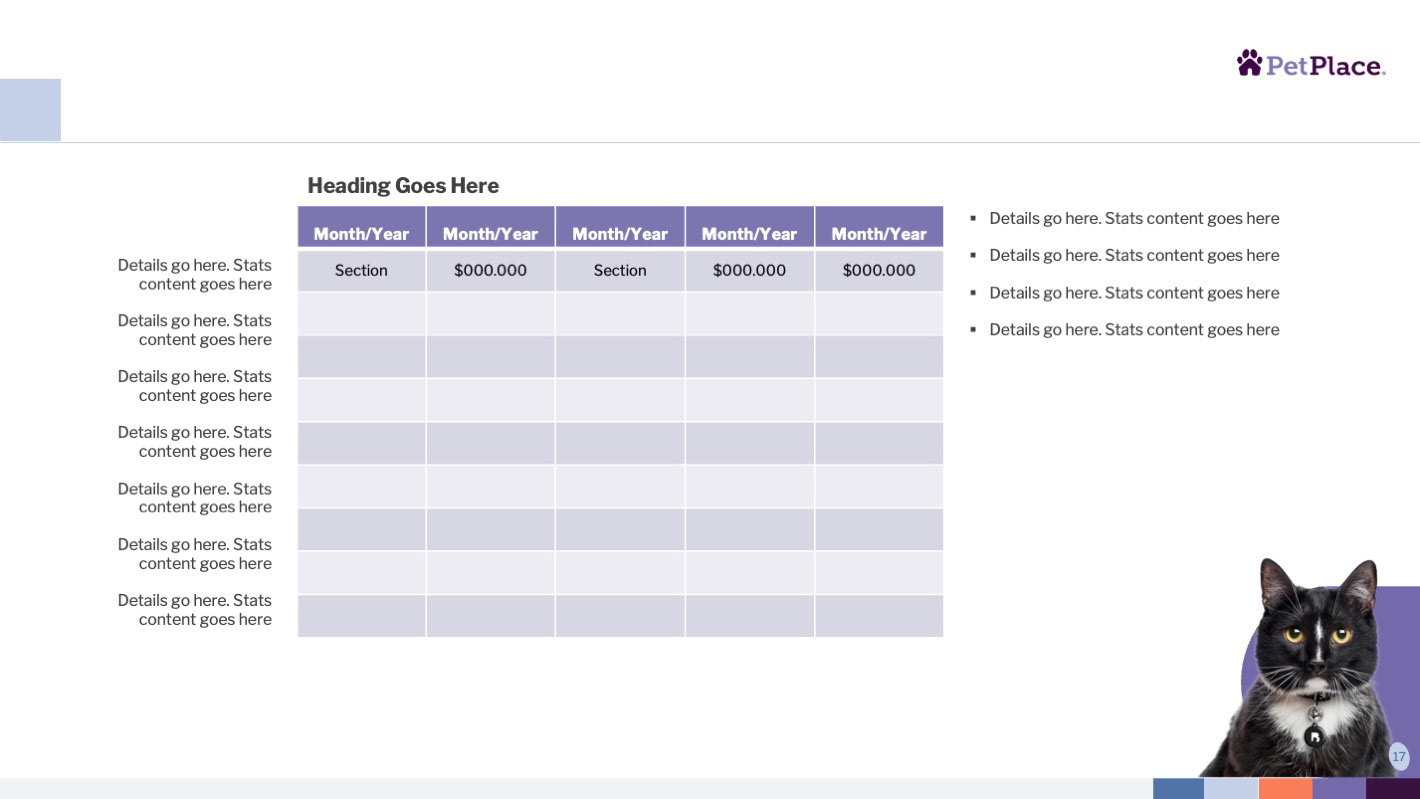1420x799 pixels.
Task: Select the darkest purple footer block
Action: pyautogui.click(x=1393, y=789)
